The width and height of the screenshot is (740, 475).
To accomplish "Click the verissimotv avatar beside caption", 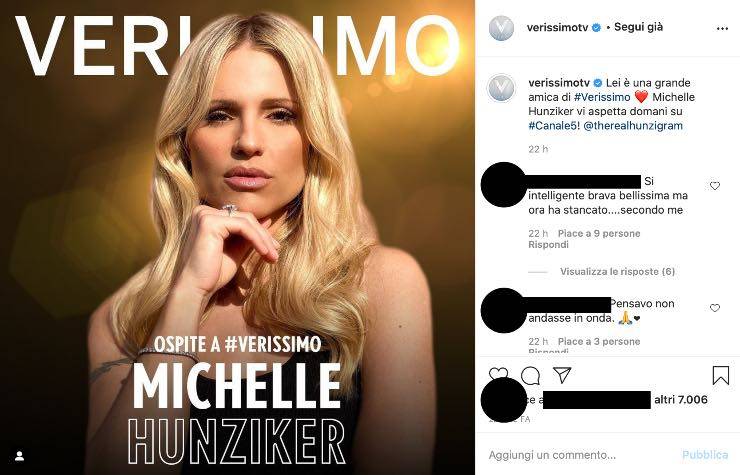I will pyautogui.click(x=501, y=89).
